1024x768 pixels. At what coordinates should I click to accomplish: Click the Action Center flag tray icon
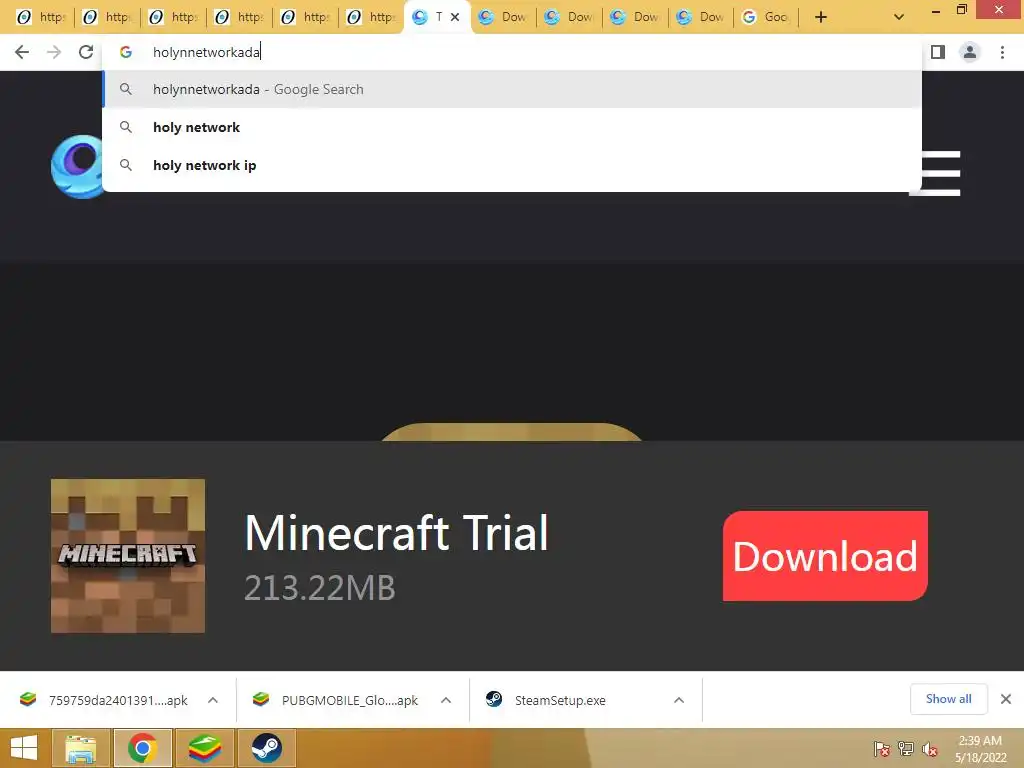click(x=882, y=749)
